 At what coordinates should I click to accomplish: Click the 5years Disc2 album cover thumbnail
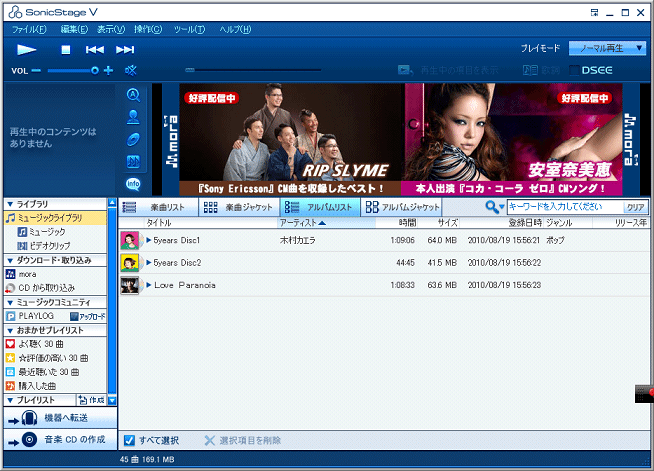(130, 263)
